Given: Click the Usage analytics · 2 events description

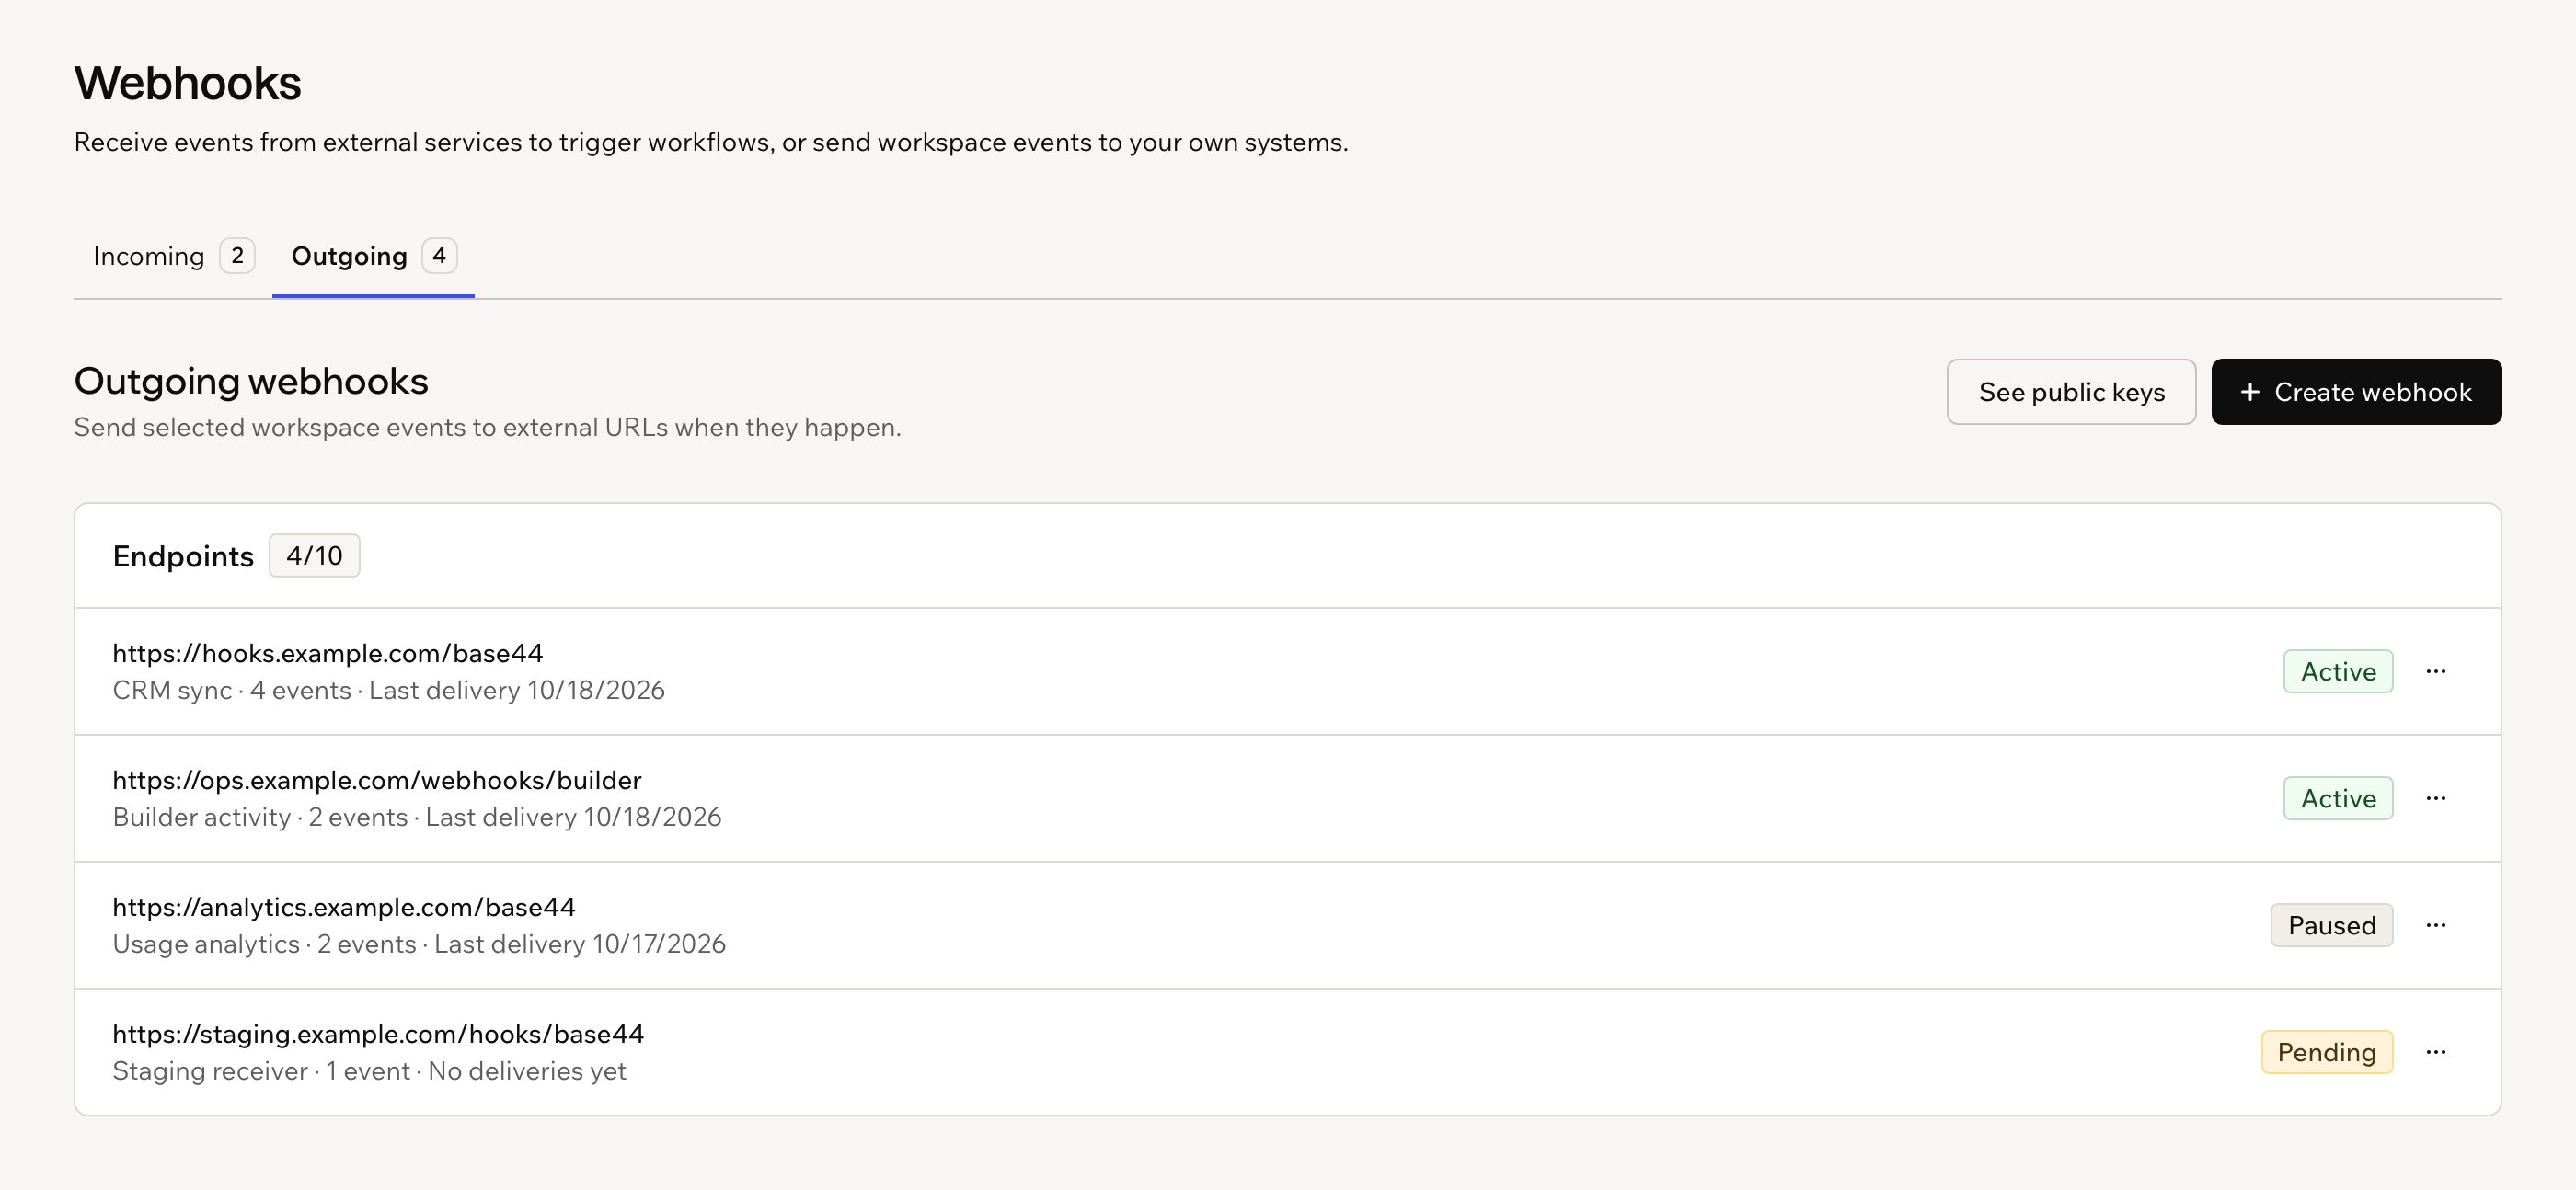Looking at the screenshot, I should coord(419,944).
